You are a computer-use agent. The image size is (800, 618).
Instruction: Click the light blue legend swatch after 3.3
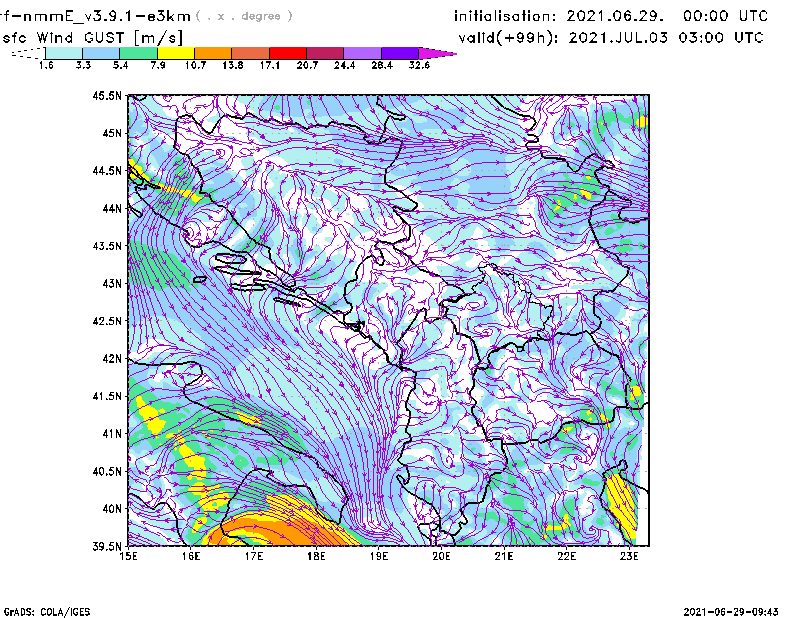pos(101,53)
